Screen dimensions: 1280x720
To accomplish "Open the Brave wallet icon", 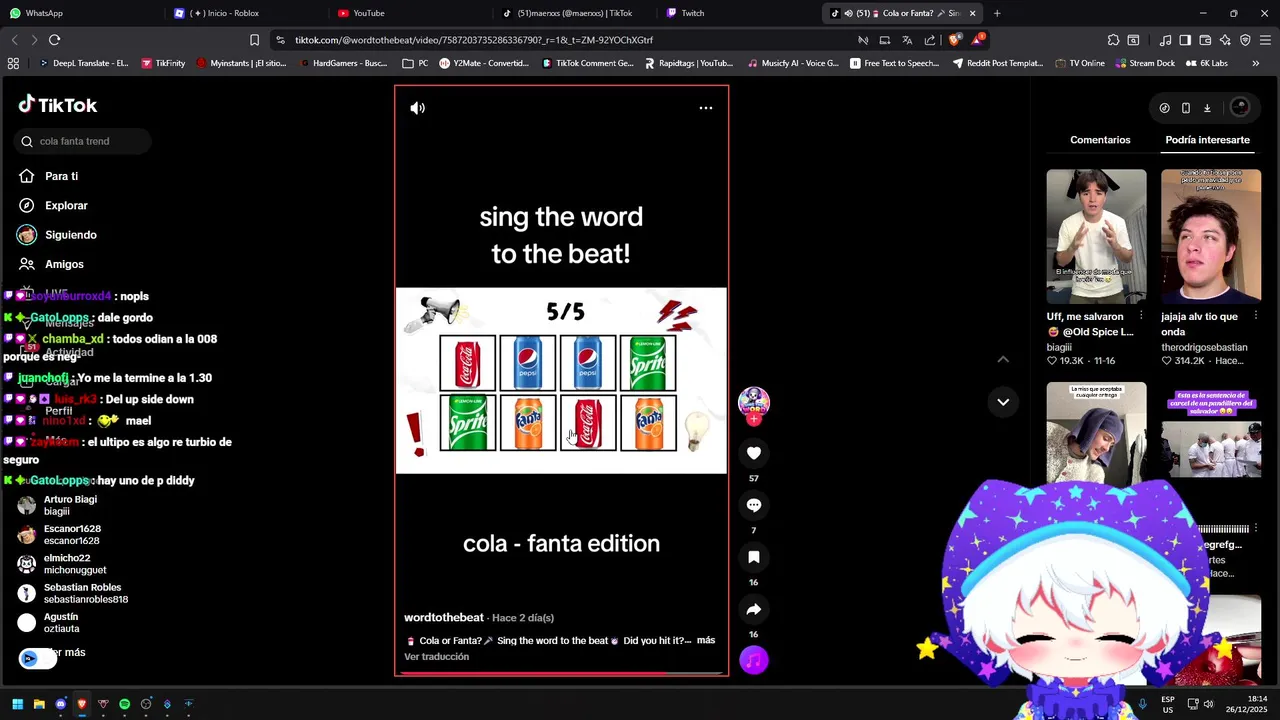I will tap(1205, 40).
